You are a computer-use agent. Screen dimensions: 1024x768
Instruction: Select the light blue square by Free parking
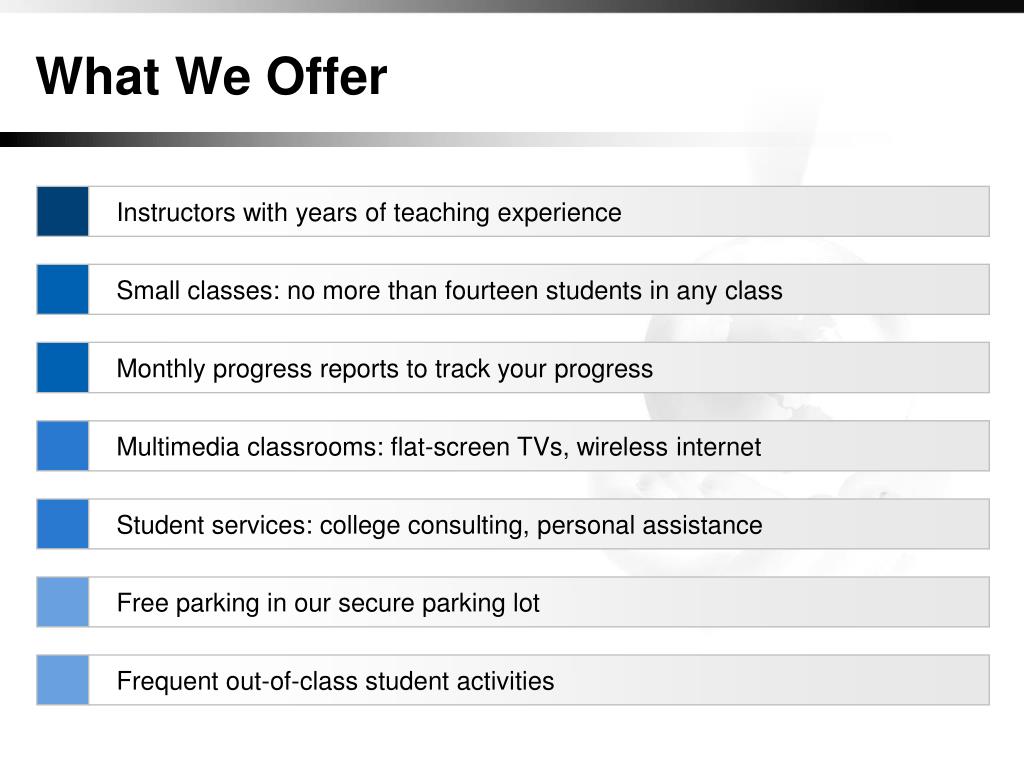pos(63,601)
